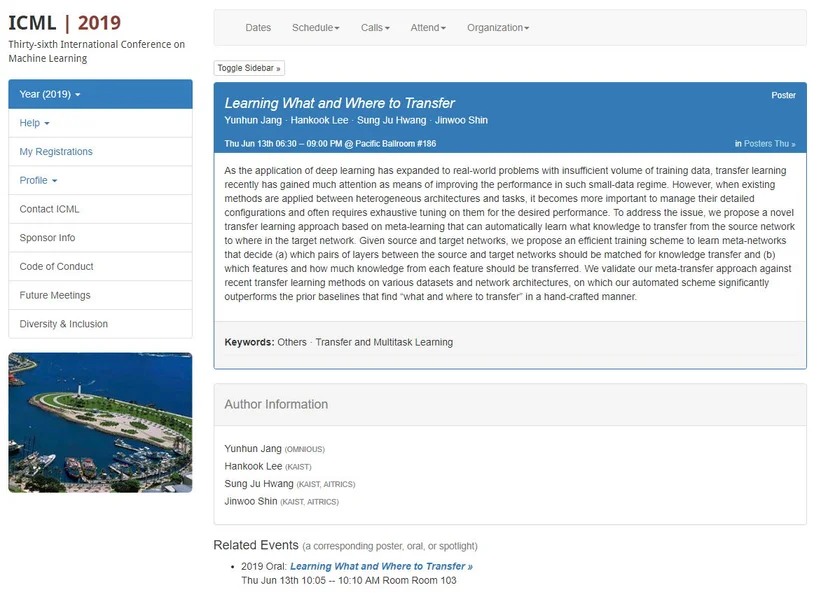The image size is (828, 593).
Task: Click the Posters Thu session link
Action: (x=769, y=144)
